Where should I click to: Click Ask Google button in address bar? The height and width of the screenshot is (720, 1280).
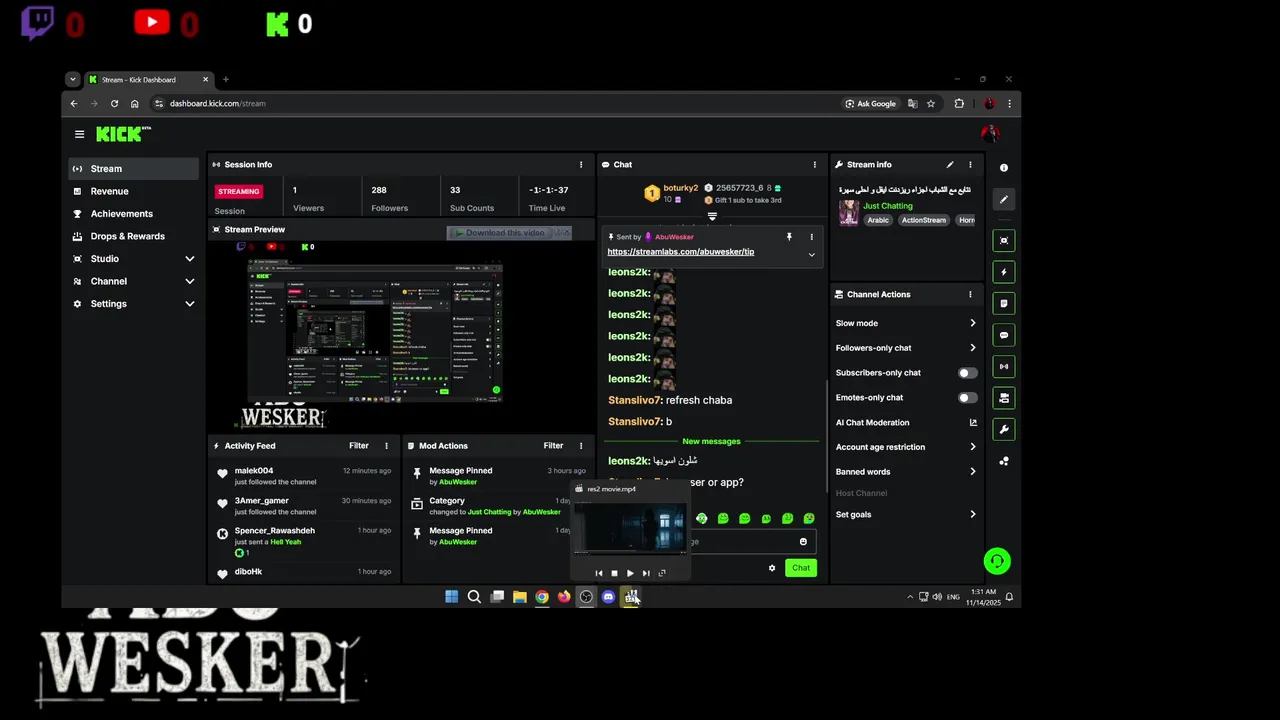click(871, 104)
